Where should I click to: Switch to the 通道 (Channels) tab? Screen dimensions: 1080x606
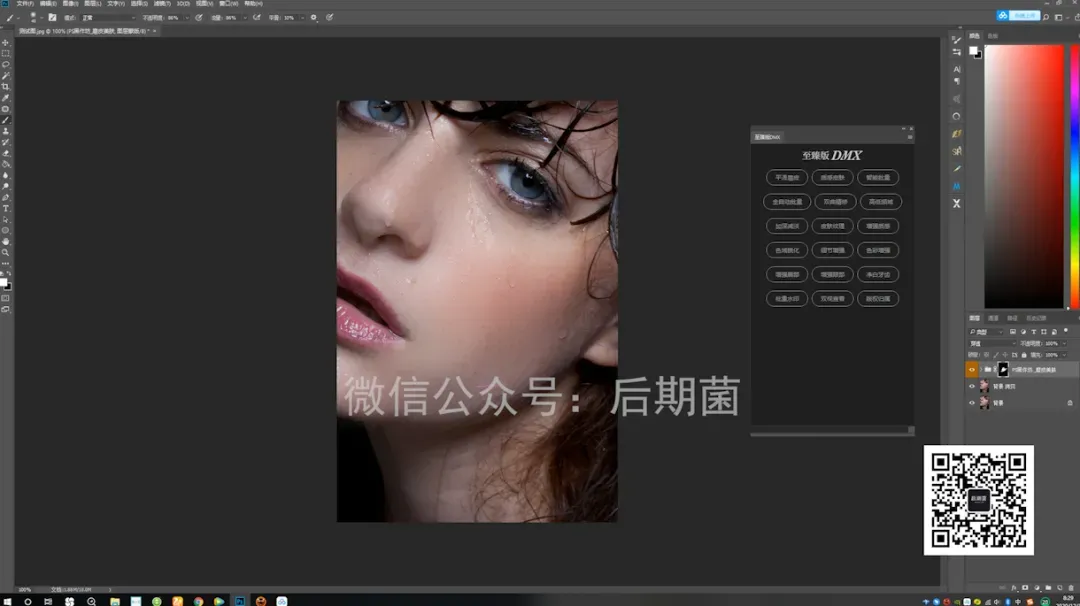tap(993, 318)
